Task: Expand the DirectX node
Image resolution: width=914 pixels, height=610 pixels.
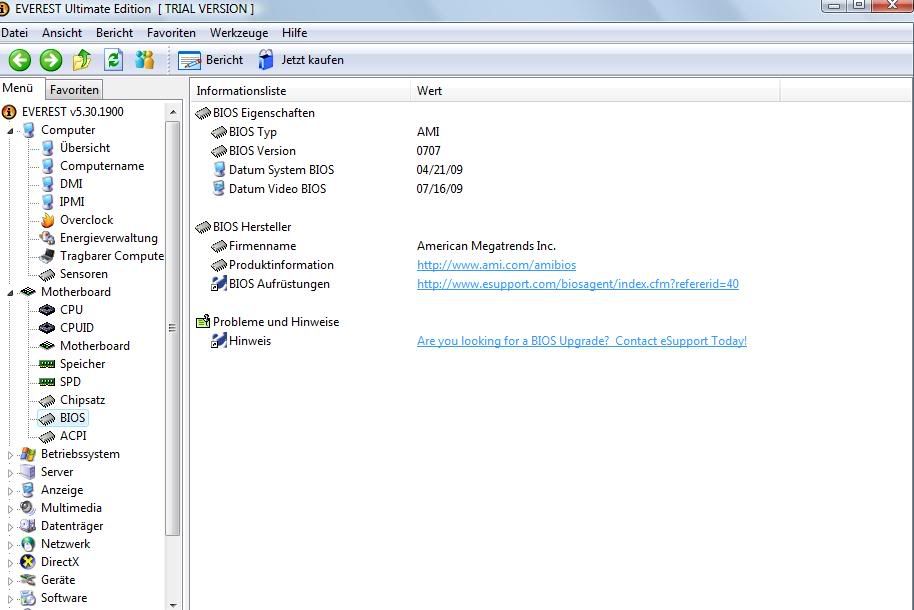Action: coord(10,563)
